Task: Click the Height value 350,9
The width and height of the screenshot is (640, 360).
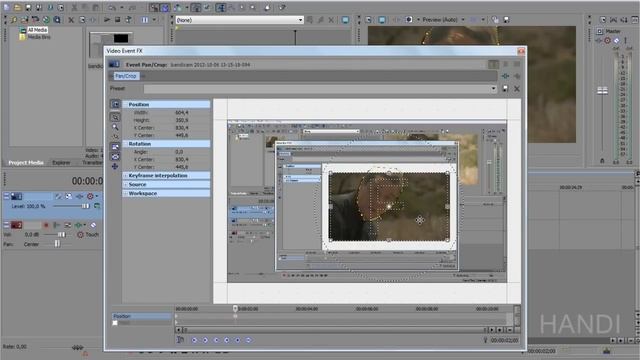Action: pyautogui.click(x=182, y=120)
